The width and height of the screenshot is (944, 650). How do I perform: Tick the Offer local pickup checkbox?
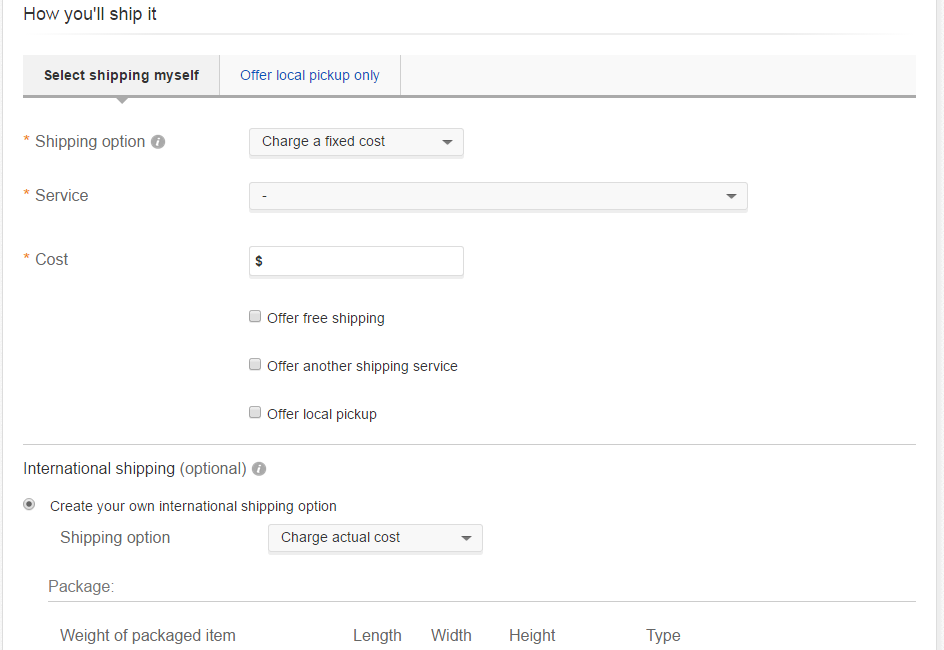tap(255, 413)
